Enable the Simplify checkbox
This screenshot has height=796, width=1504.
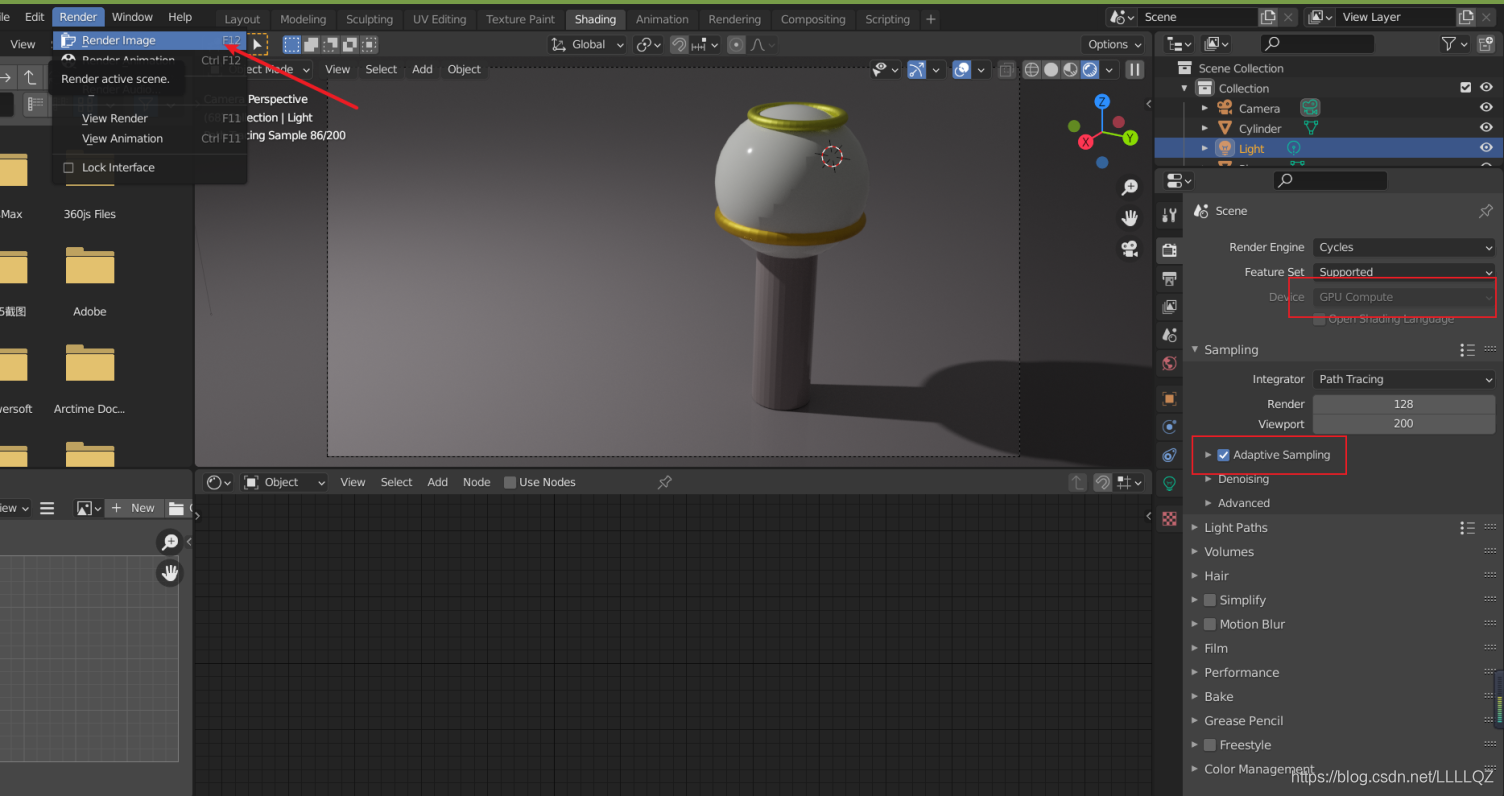click(x=1210, y=600)
